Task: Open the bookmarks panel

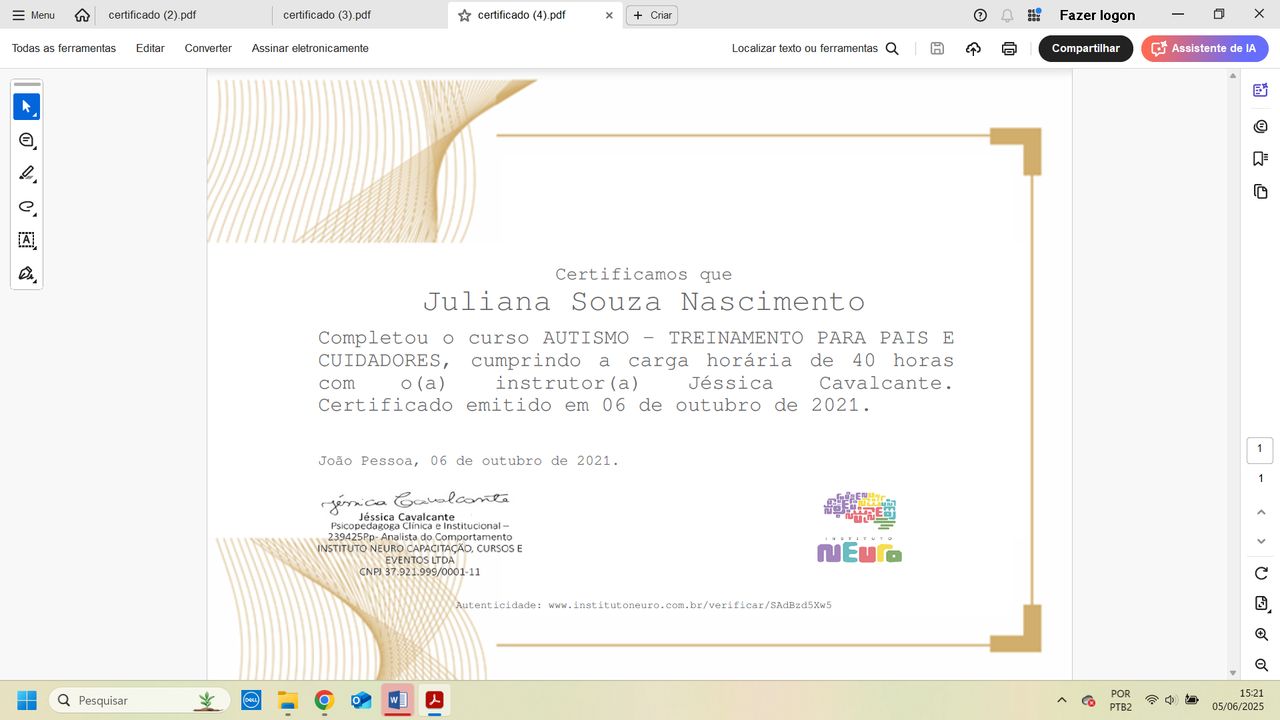Action: point(1260,159)
